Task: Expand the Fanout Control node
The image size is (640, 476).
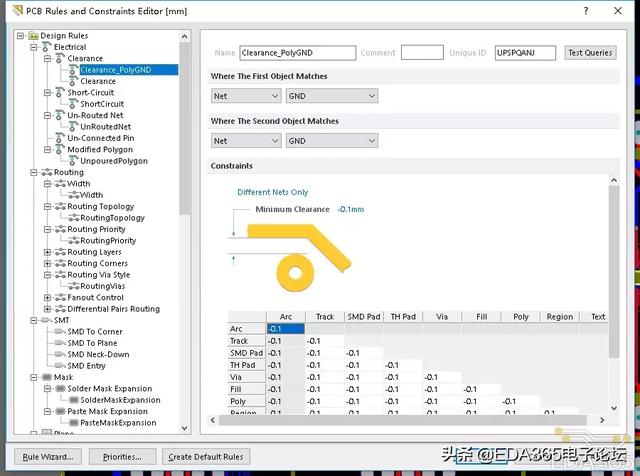Action: click(x=47, y=298)
